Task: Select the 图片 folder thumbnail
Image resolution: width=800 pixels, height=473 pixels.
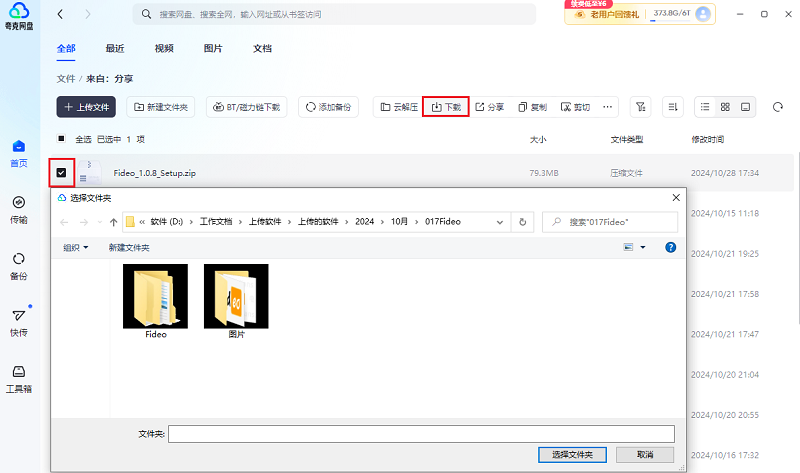Action: click(x=236, y=302)
